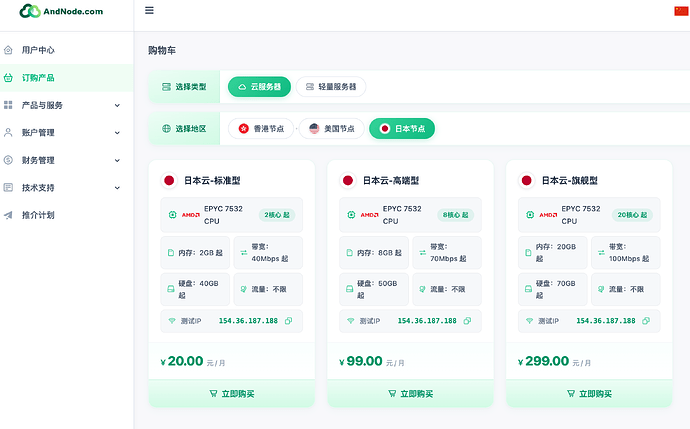Expand the 账户管理 chevron
690x429 pixels.
117,133
